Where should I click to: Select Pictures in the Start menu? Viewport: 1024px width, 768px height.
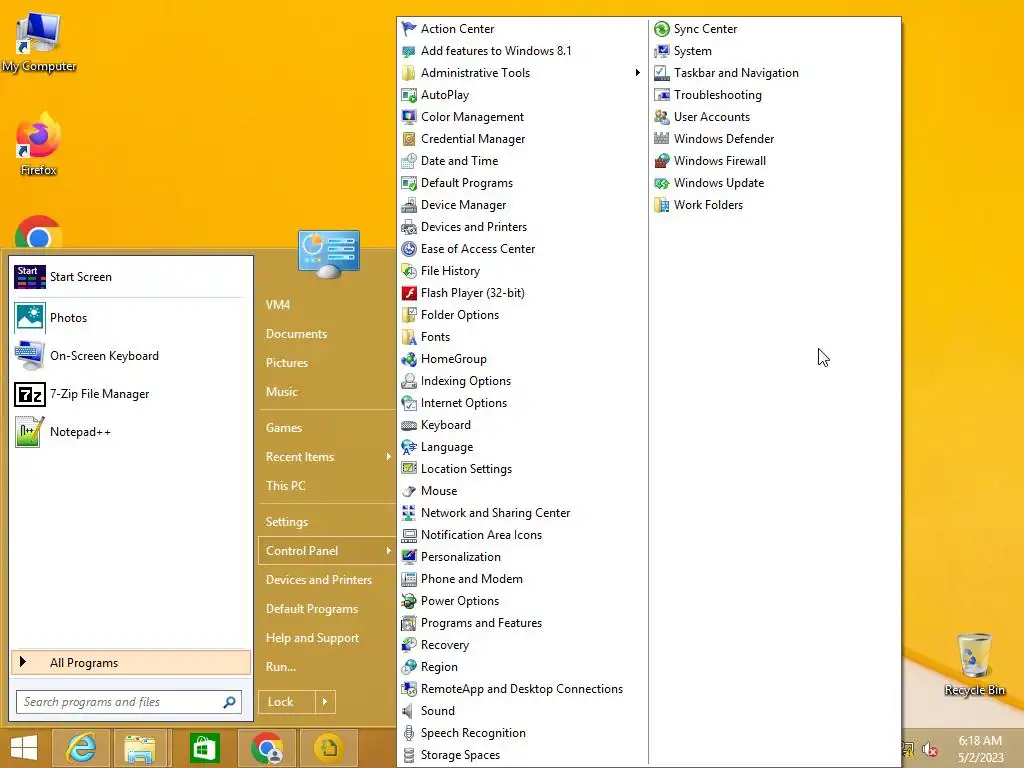click(x=287, y=362)
